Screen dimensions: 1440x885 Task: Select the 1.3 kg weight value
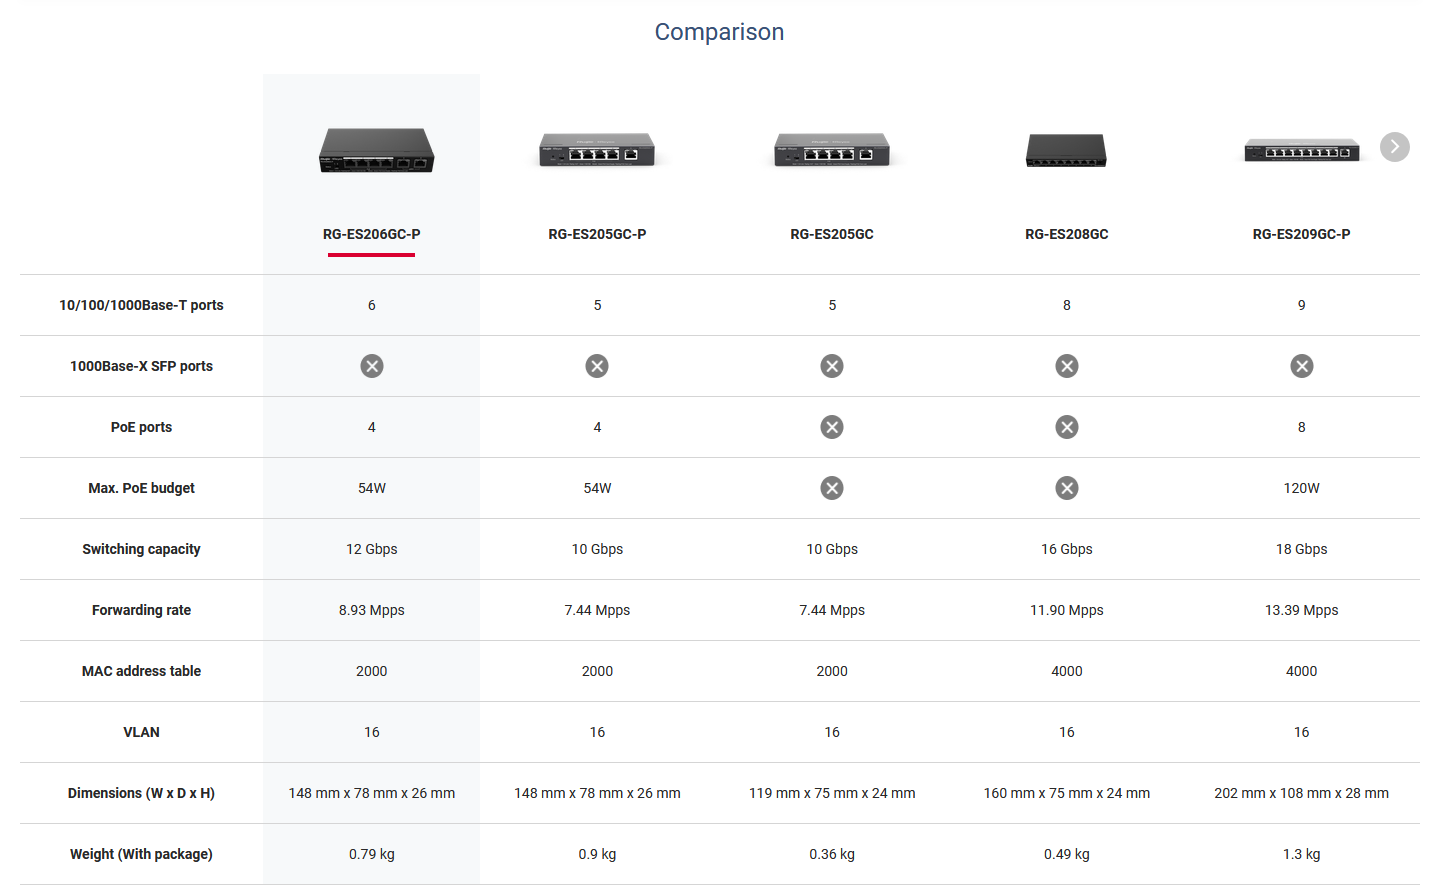click(x=1301, y=854)
